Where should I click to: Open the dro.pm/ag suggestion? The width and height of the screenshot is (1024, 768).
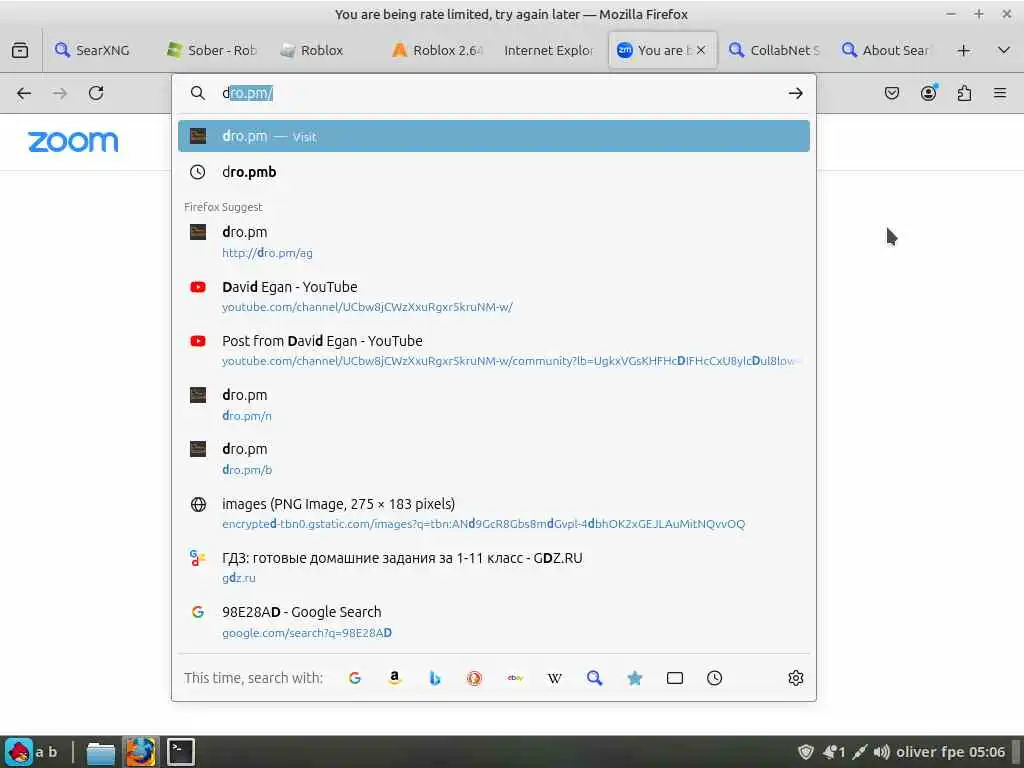click(494, 242)
